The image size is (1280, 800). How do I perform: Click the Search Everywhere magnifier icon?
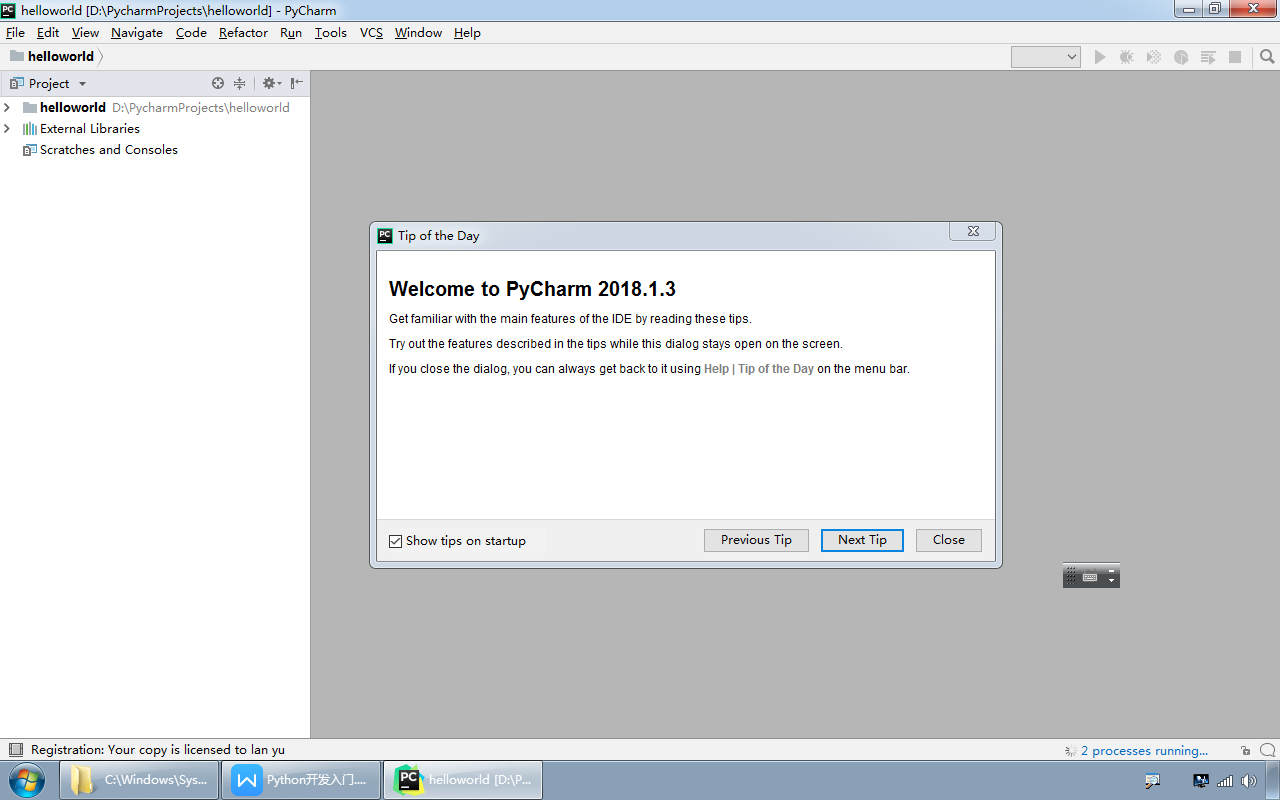click(1267, 57)
